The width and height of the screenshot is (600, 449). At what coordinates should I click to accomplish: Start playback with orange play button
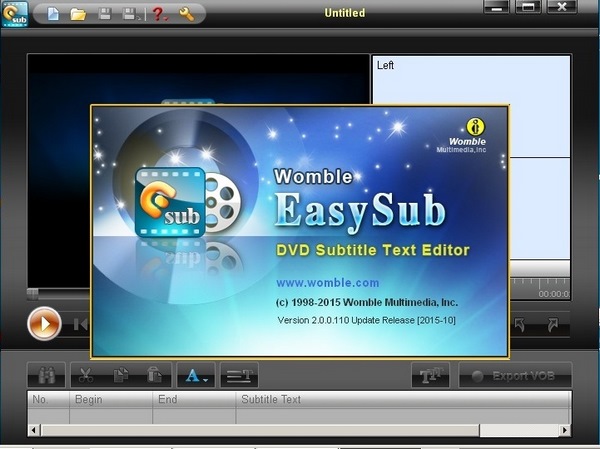click(44, 323)
